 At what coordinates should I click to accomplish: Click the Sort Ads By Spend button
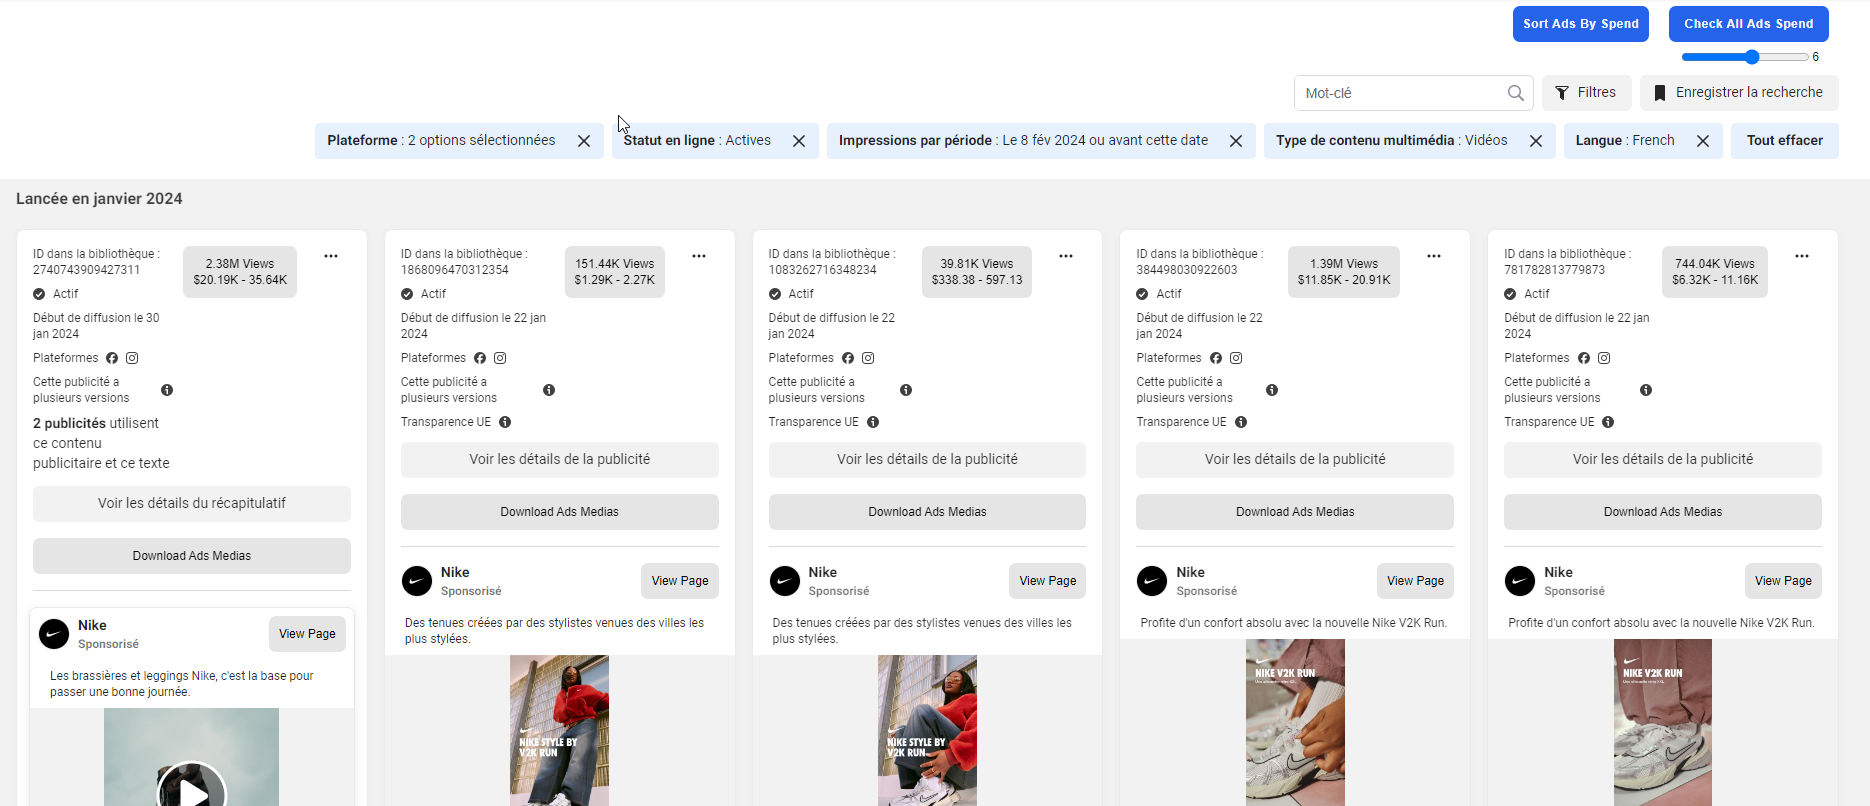pos(1580,24)
